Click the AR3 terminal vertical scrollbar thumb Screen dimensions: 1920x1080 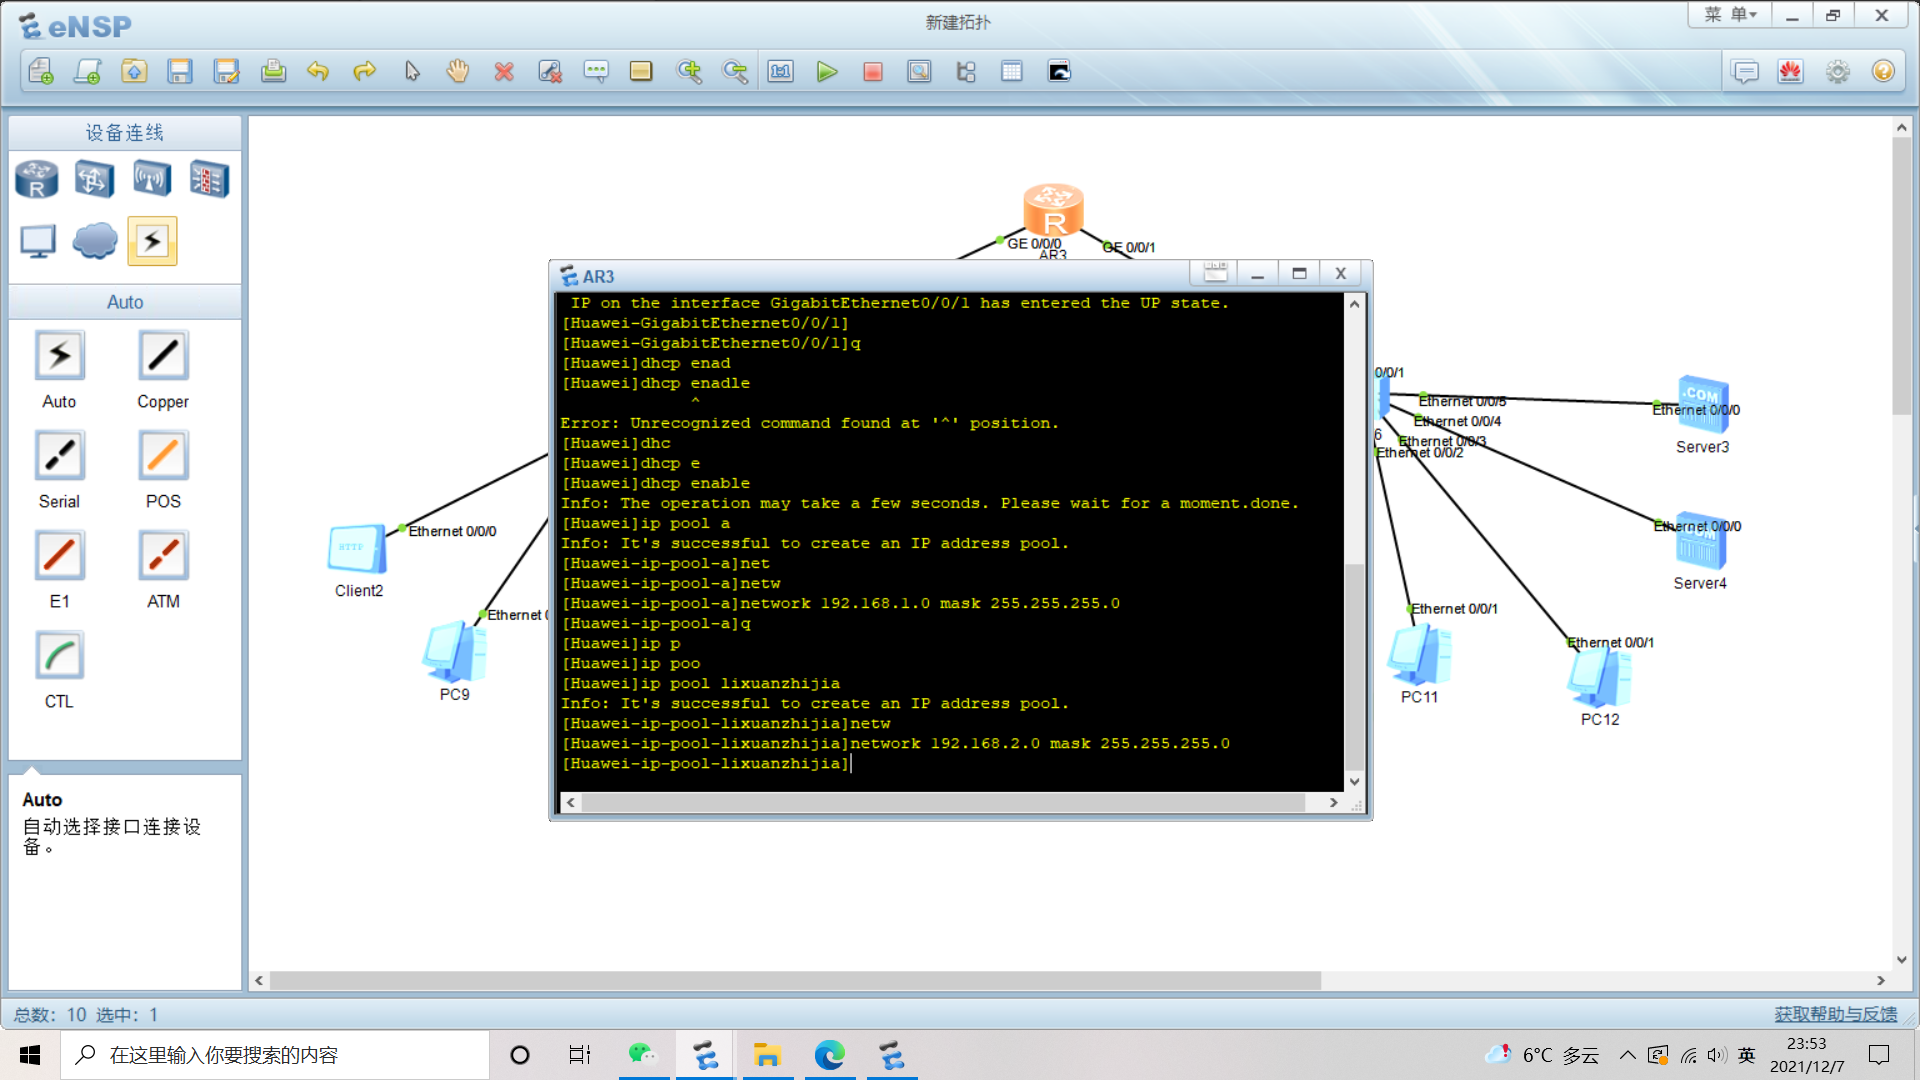[1355, 665]
